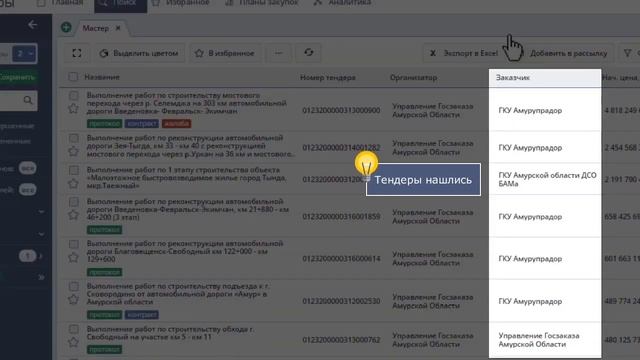The height and width of the screenshot is (360, 640).
Task: Open the sidebar number dropdown showing 2
Action: tap(24, 53)
